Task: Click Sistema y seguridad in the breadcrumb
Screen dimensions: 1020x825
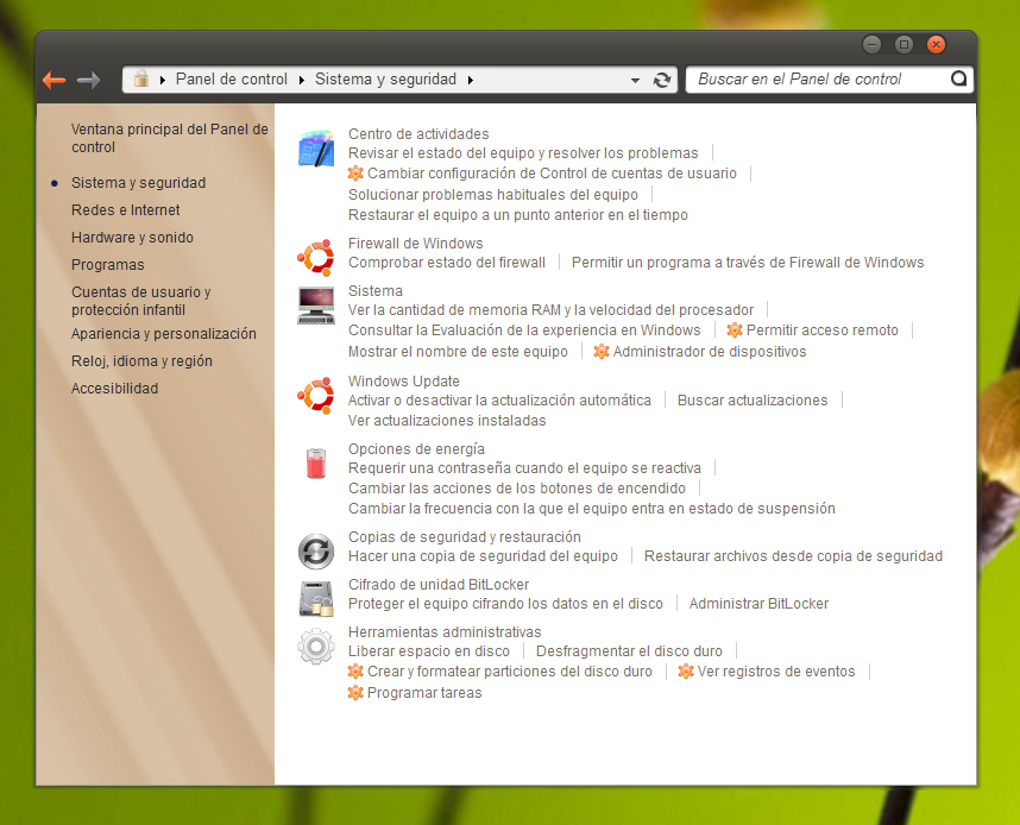Action: pos(385,79)
